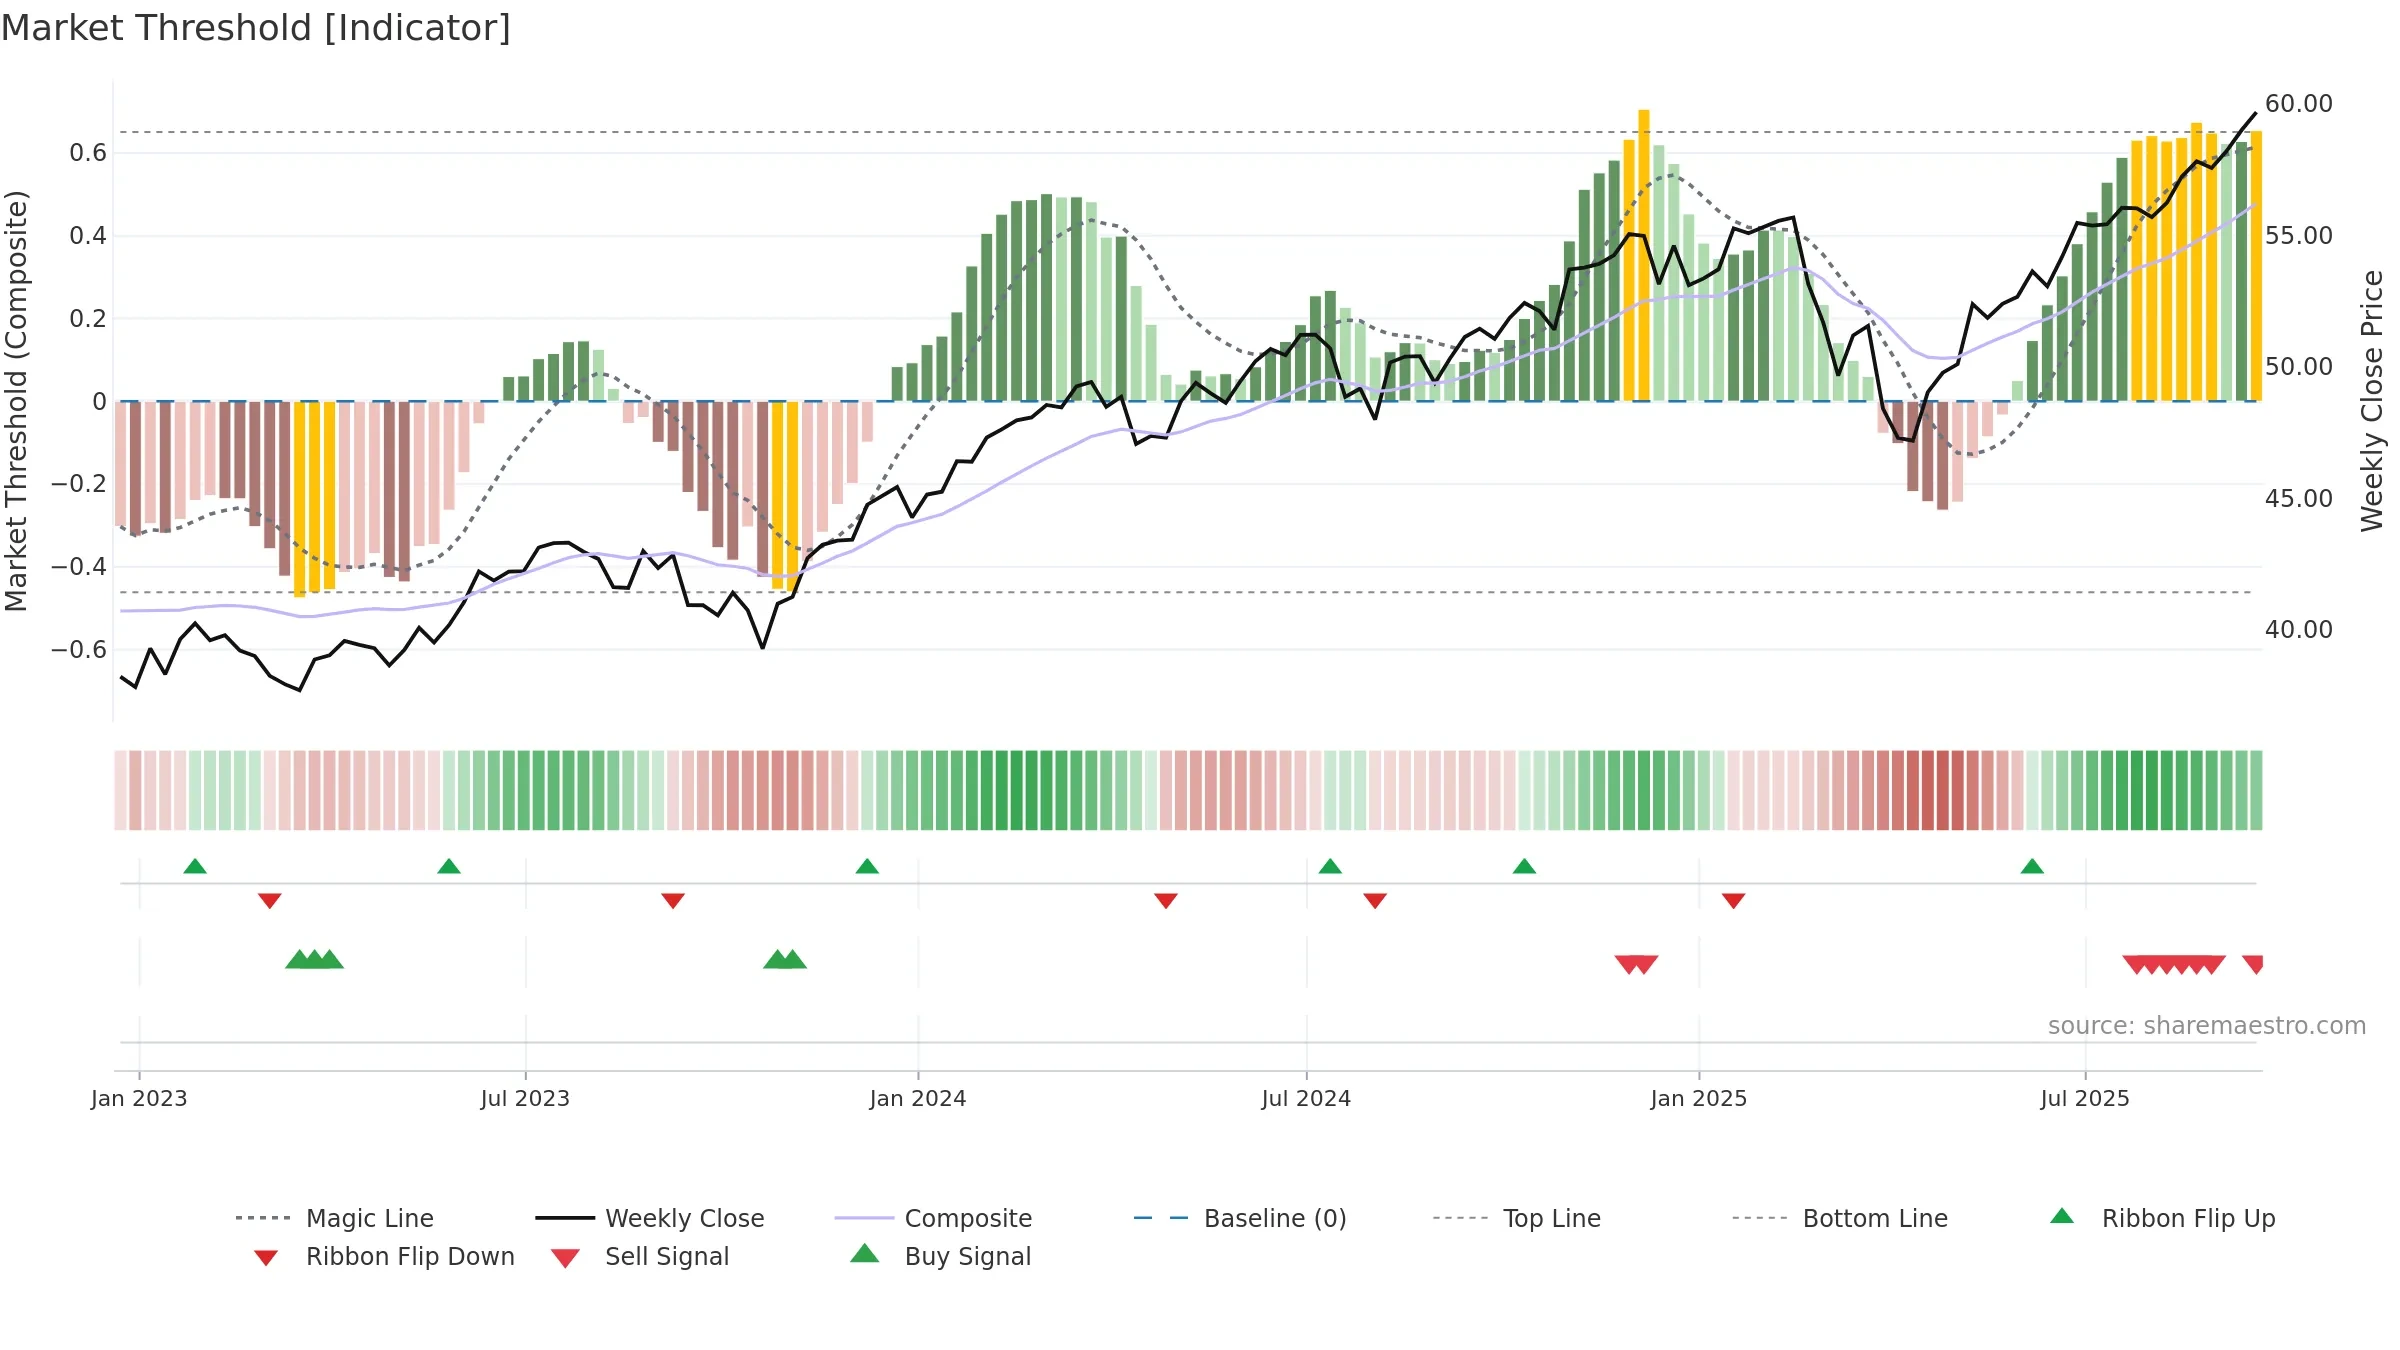Click the first ribbon flip down marker in 2023

[x=270, y=901]
